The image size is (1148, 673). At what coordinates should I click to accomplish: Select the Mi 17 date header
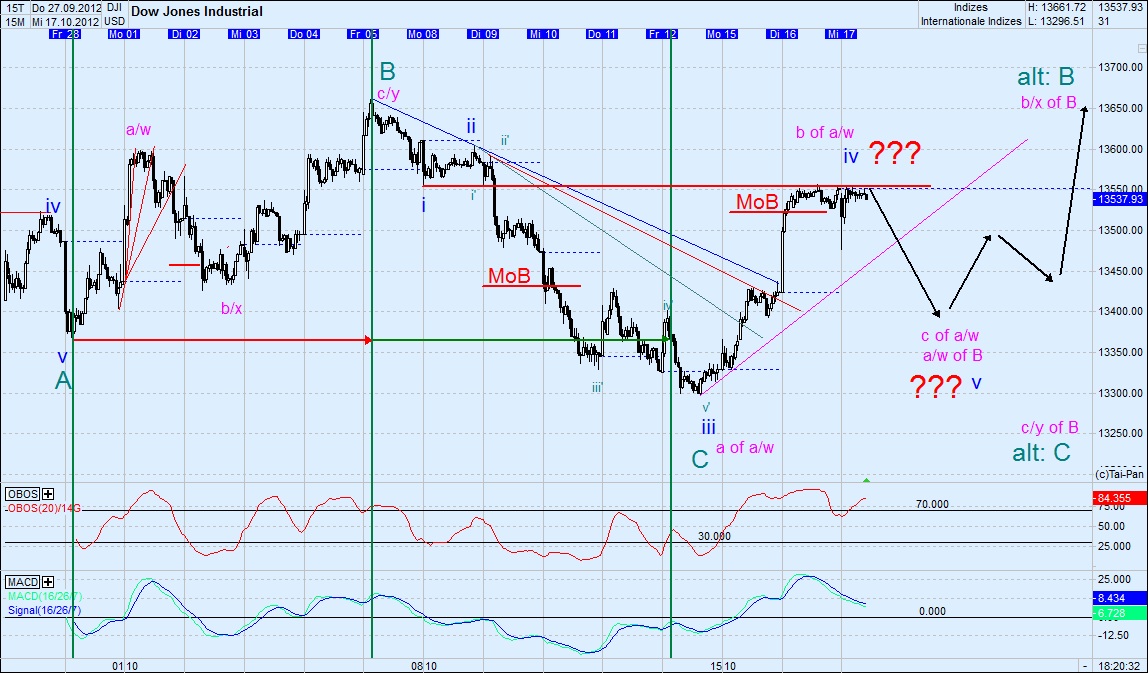pos(843,33)
